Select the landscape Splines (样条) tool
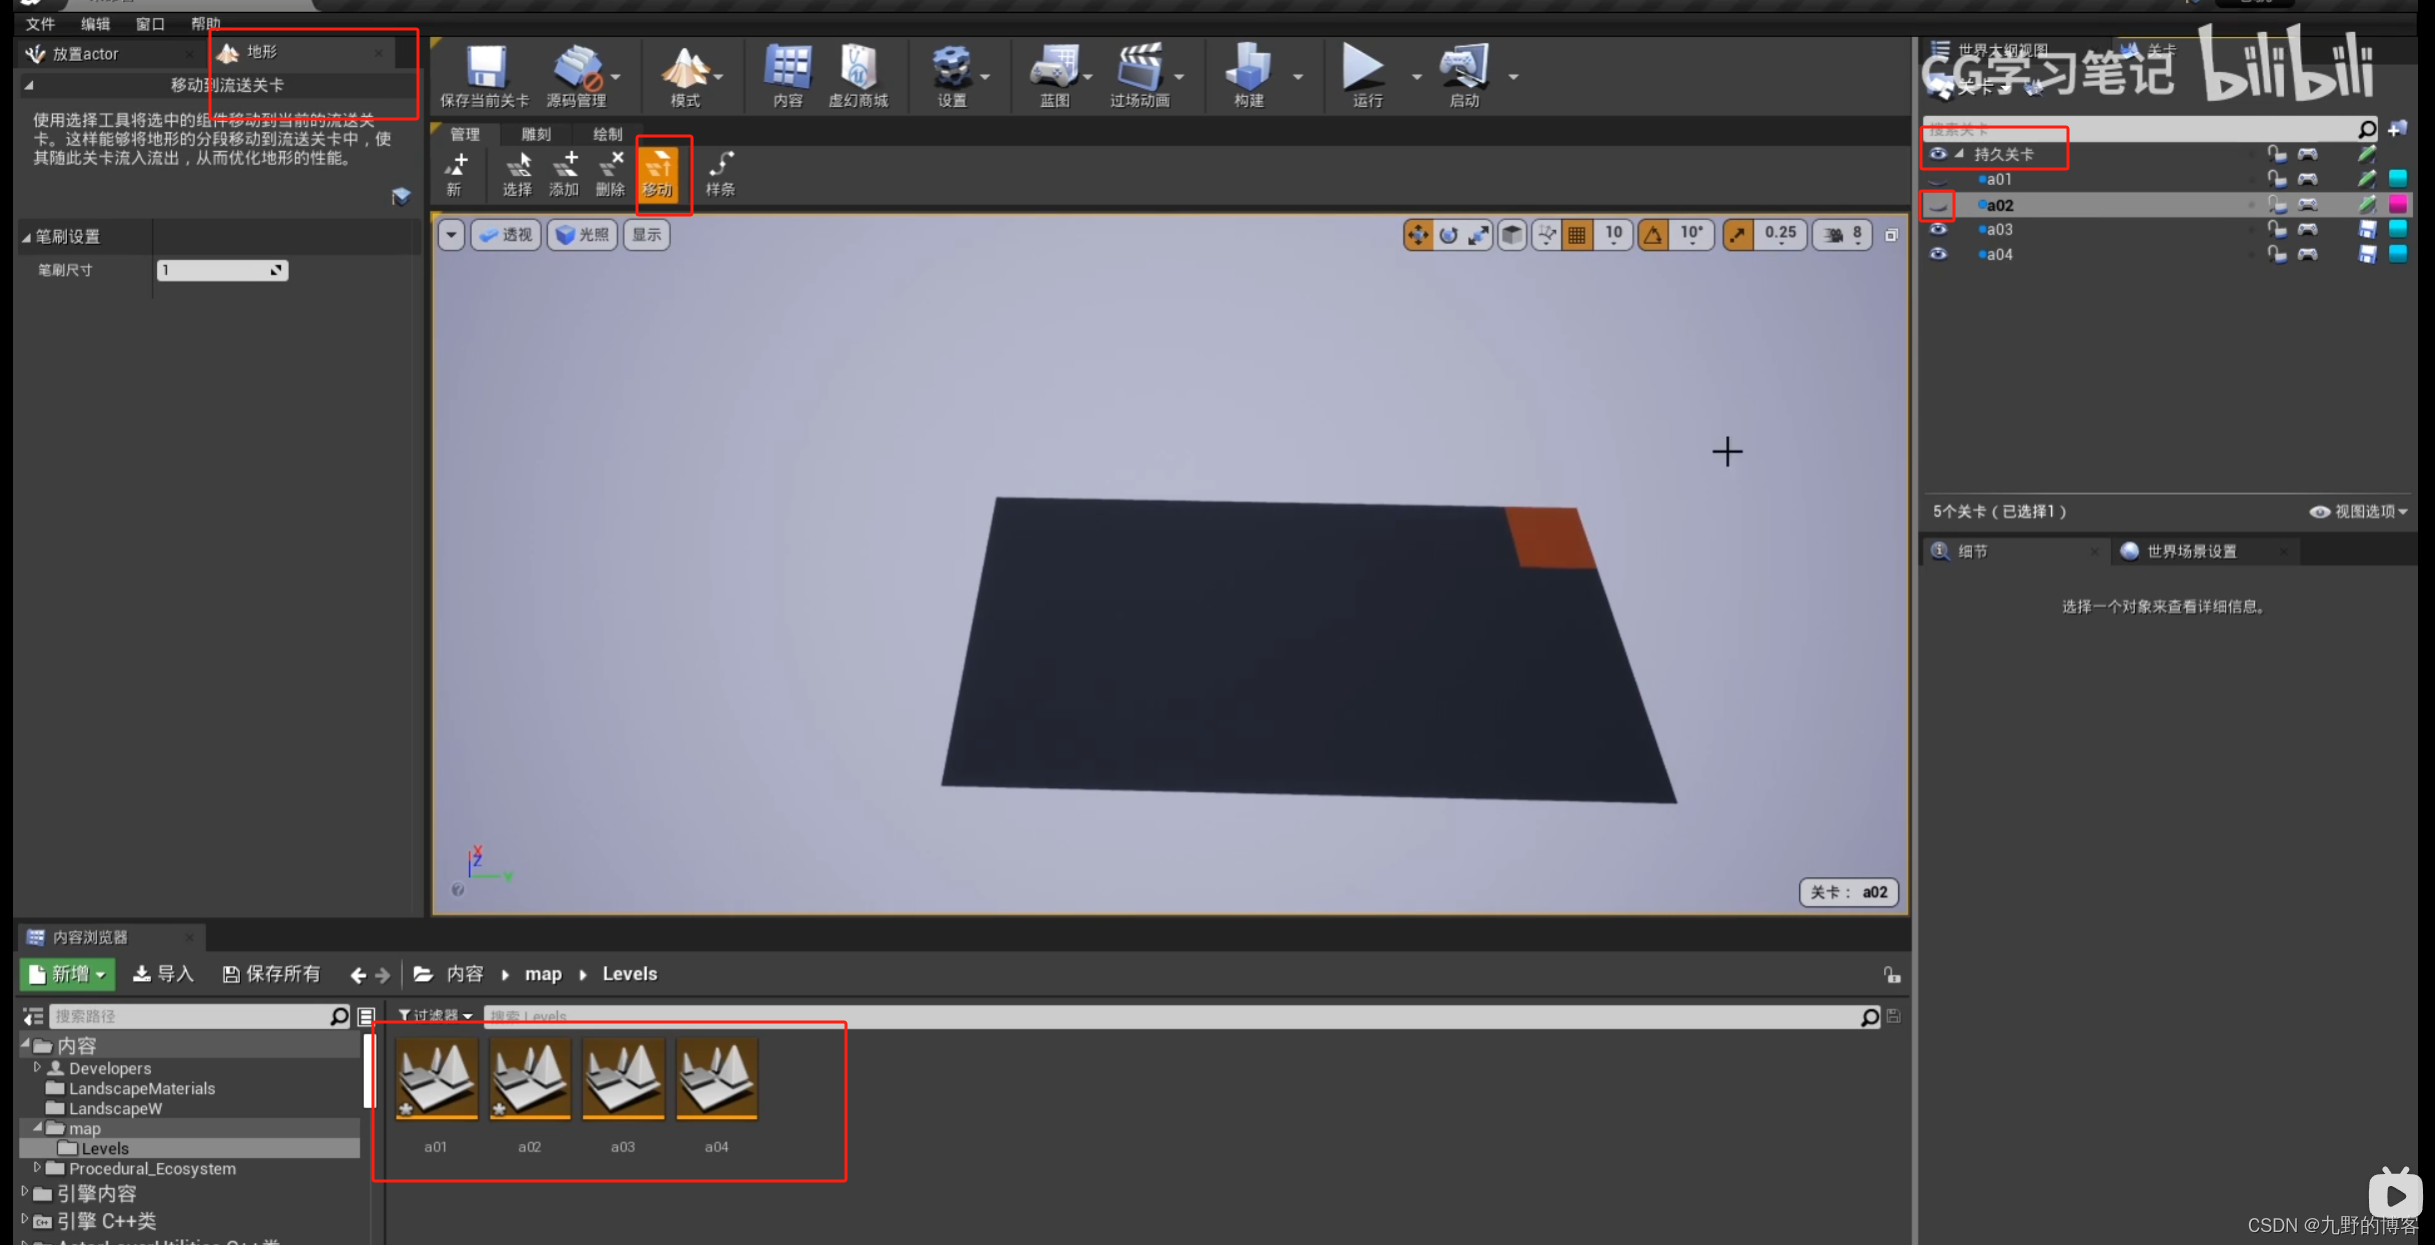The width and height of the screenshot is (2435, 1245). (720, 173)
